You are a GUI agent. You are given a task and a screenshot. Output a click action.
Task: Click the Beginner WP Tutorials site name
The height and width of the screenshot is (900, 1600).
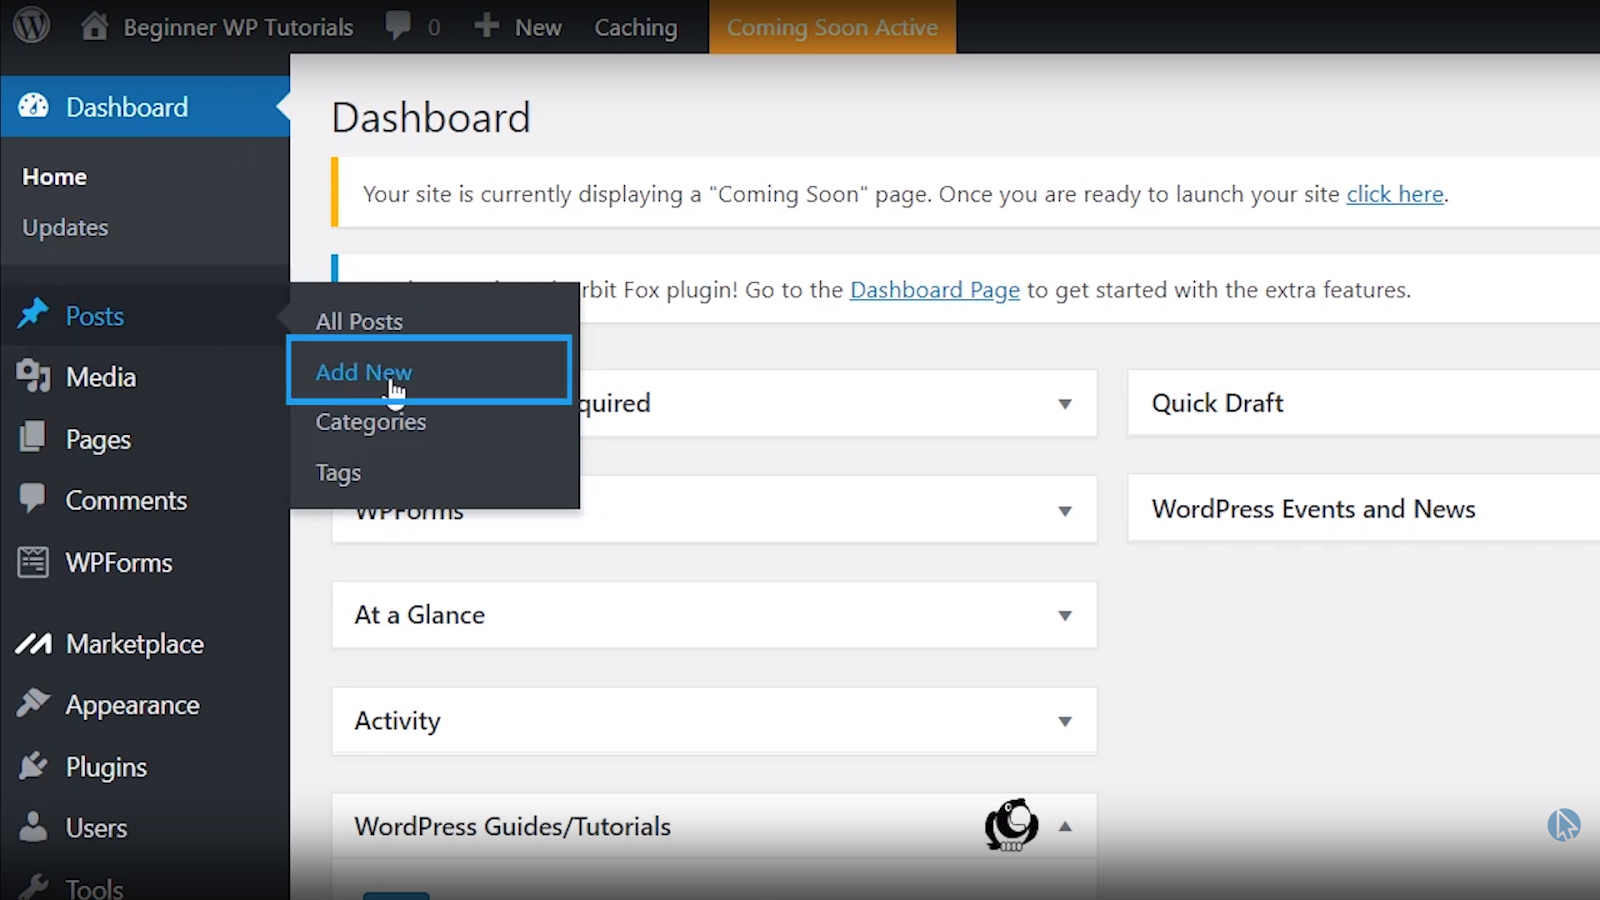click(238, 27)
